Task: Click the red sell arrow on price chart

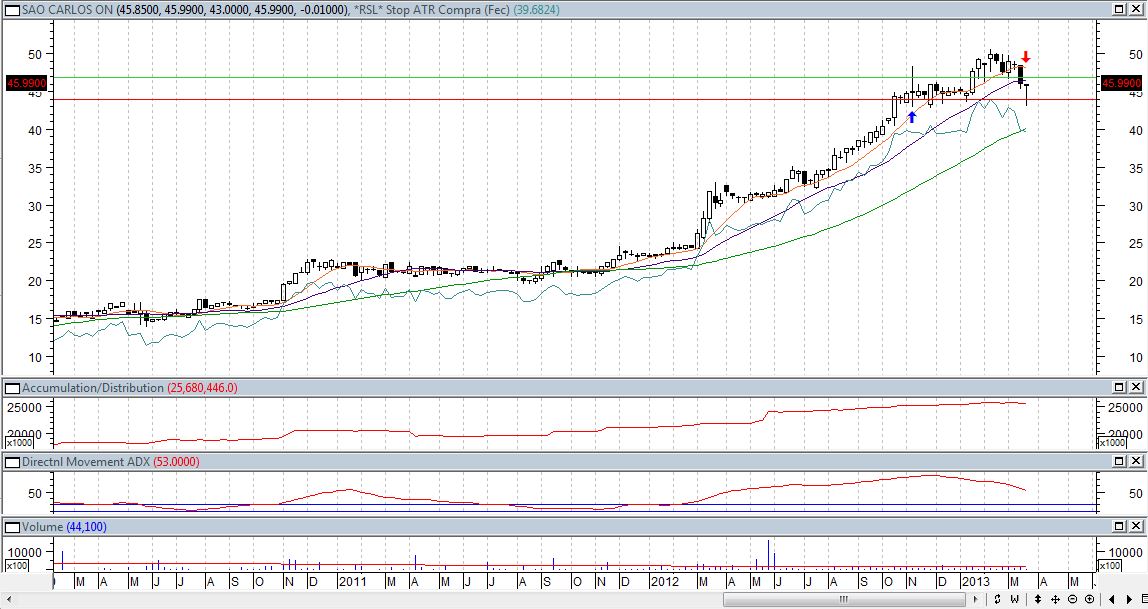Action: click(1025, 57)
